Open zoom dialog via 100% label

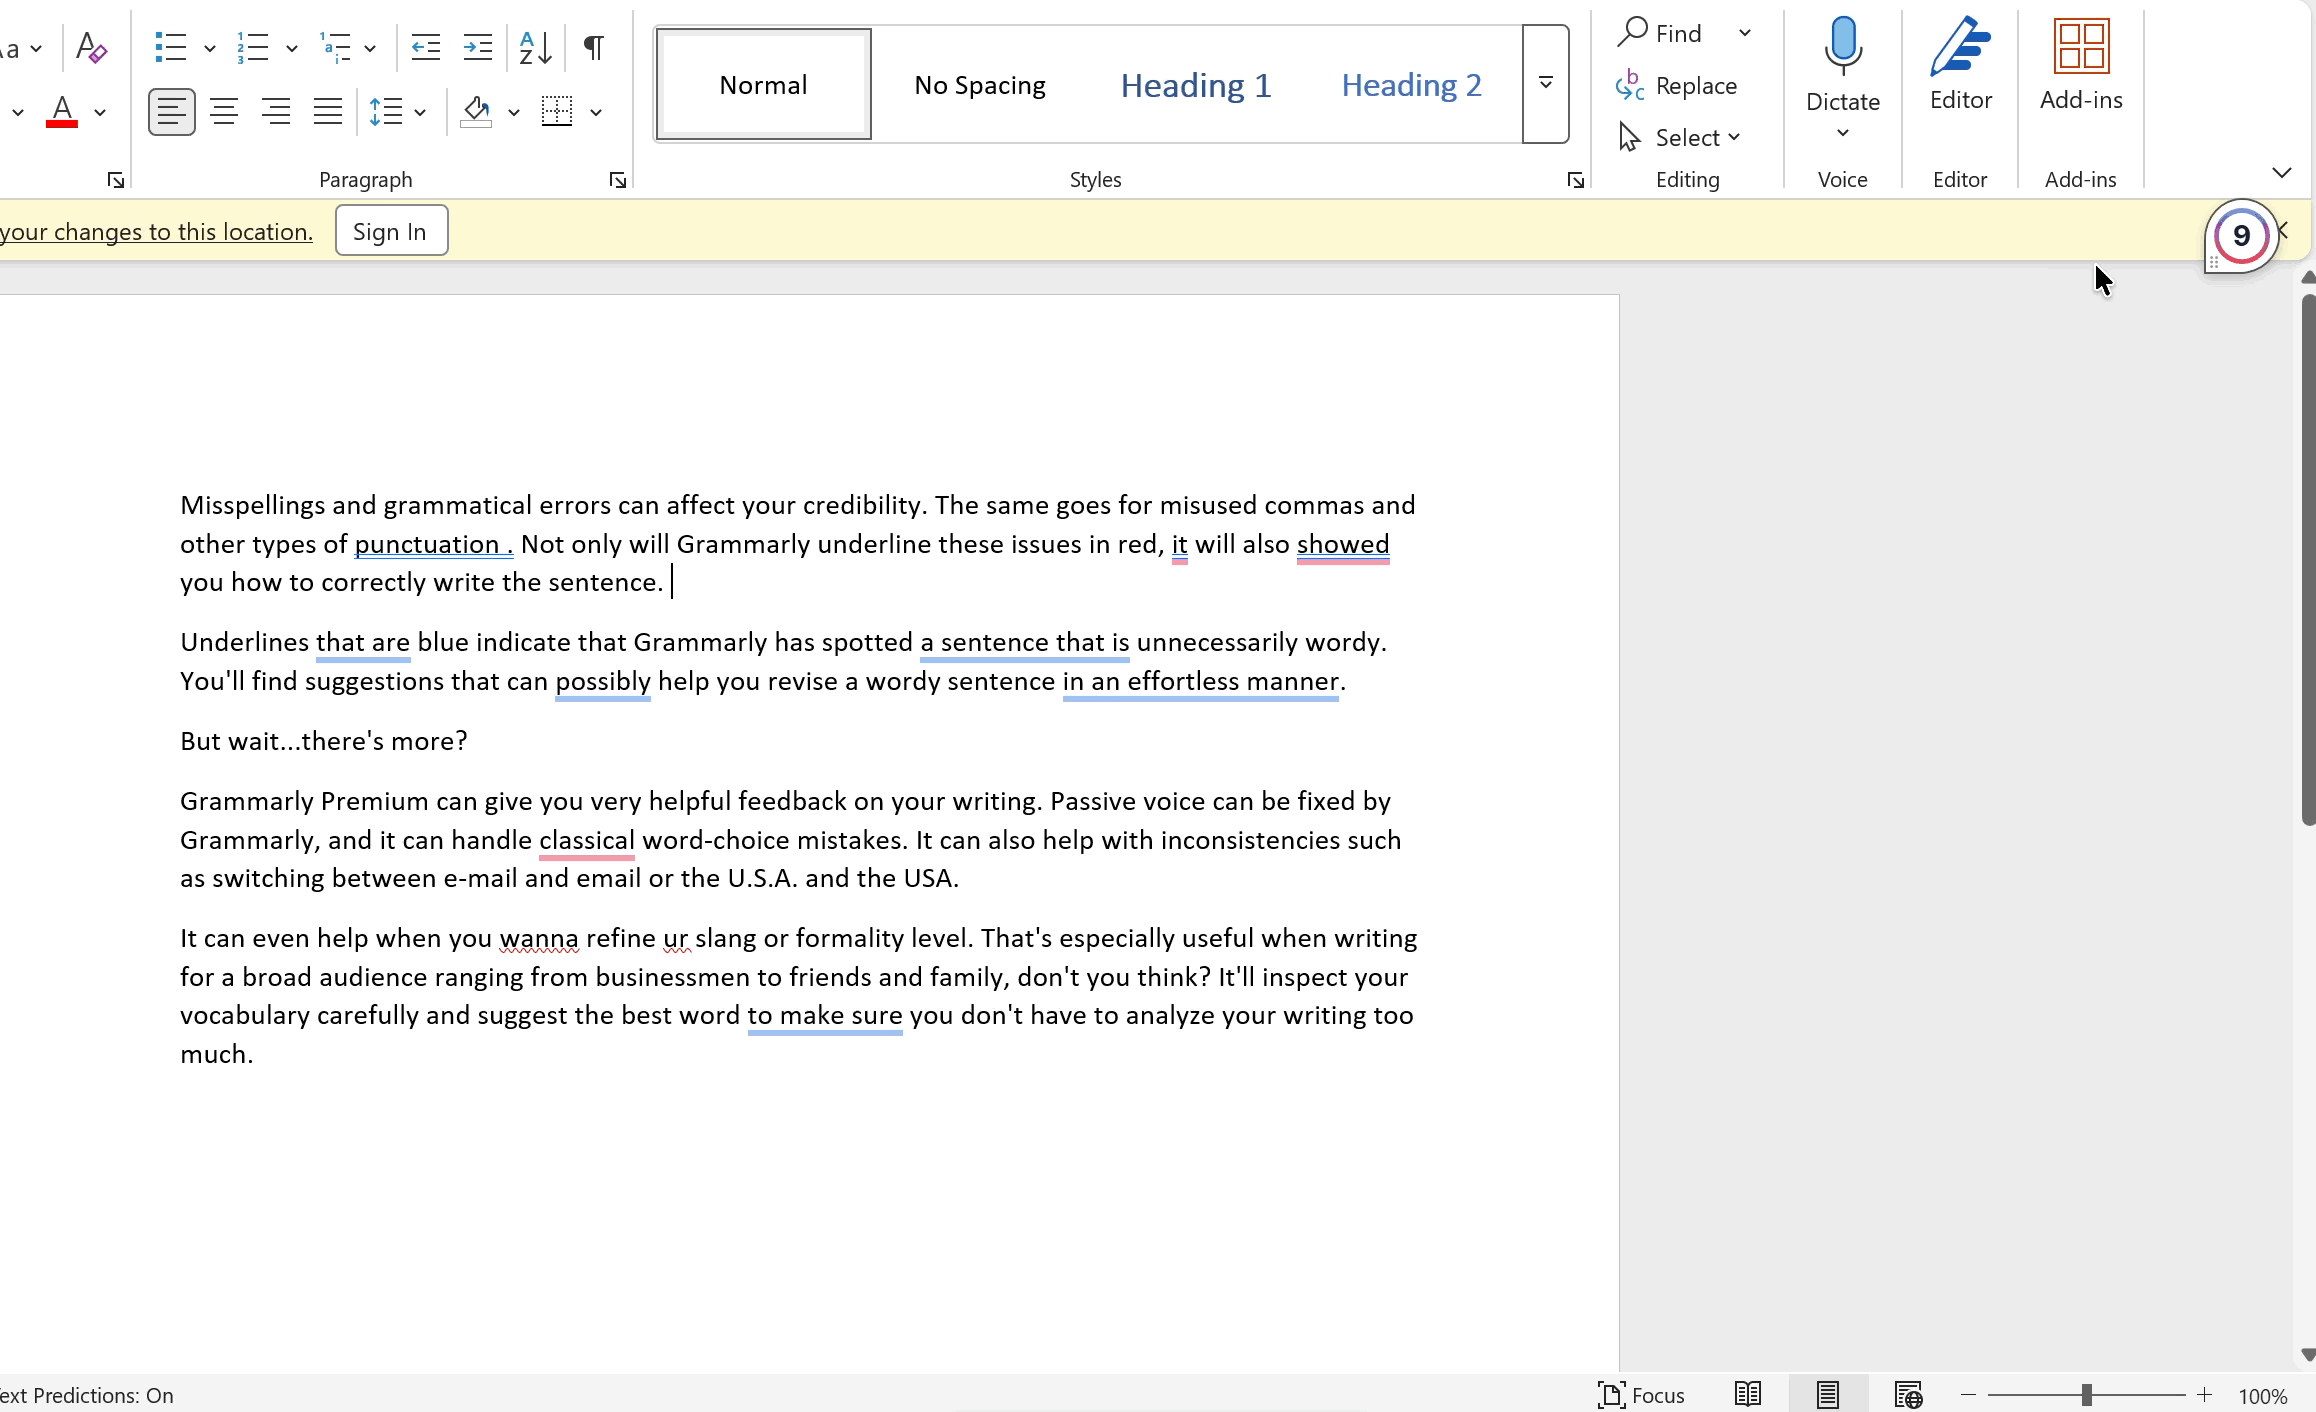coord(2263,1396)
